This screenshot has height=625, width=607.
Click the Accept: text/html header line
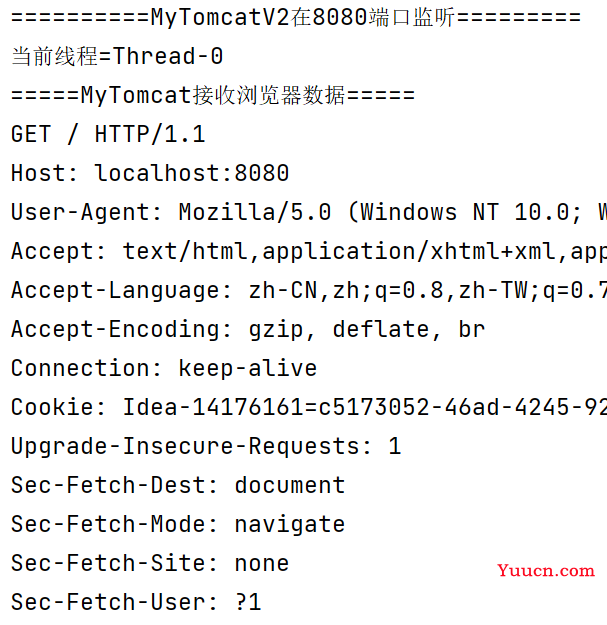click(x=309, y=252)
